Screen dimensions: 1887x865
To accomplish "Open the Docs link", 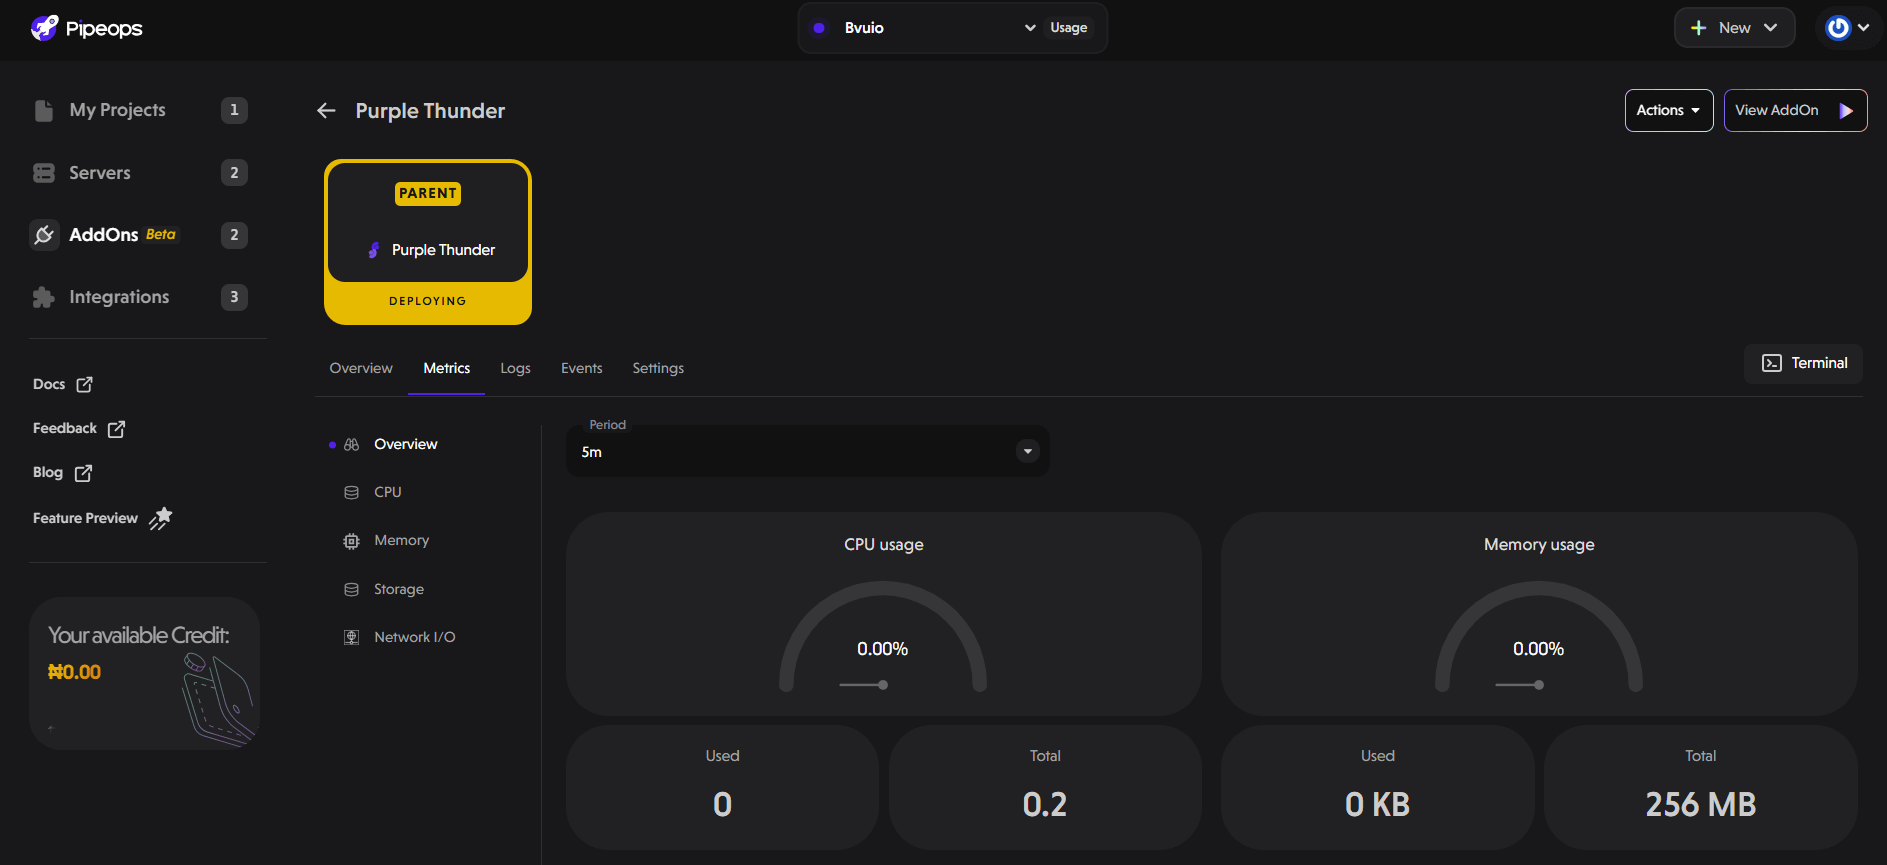I will [x=63, y=384].
